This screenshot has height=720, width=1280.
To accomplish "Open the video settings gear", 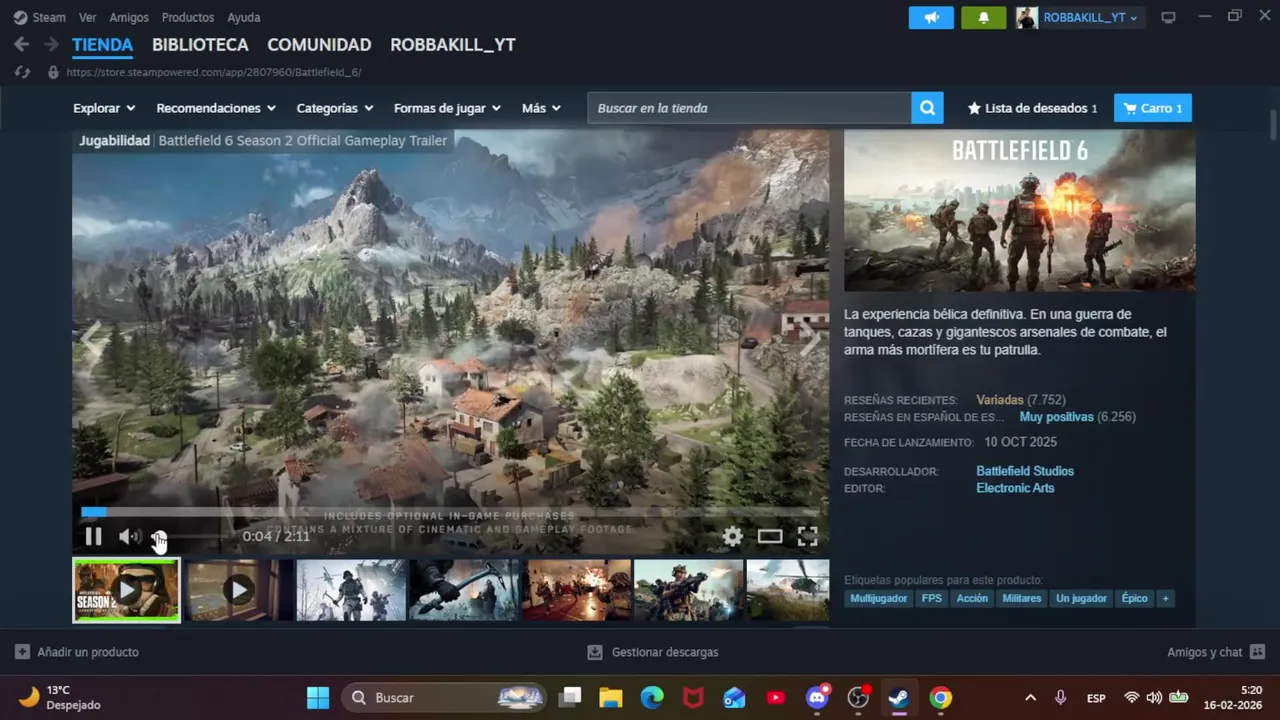I will (x=733, y=536).
